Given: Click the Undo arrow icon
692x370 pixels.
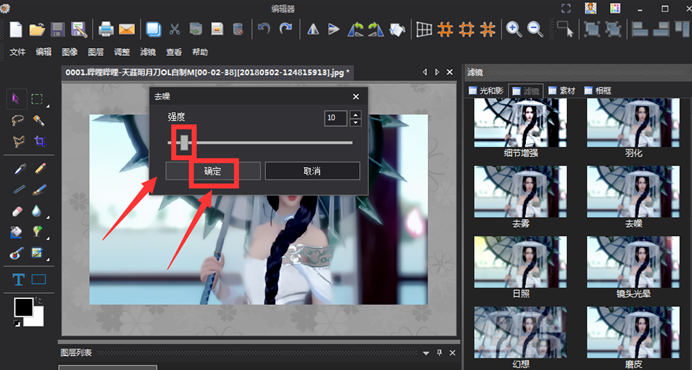Looking at the screenshot, I should pos(263,29).
